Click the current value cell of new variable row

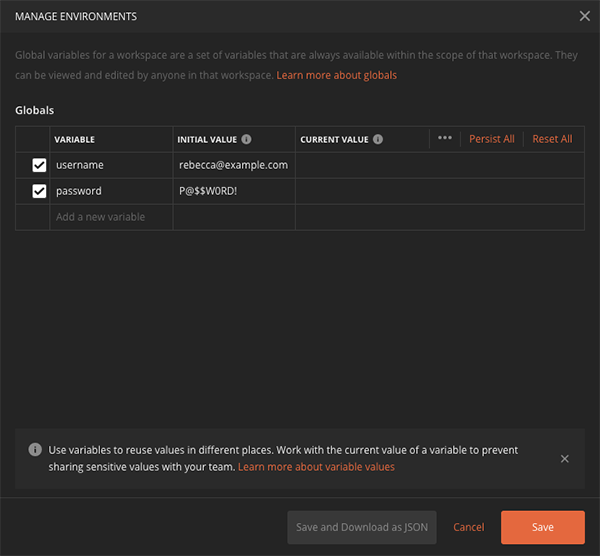440,217
